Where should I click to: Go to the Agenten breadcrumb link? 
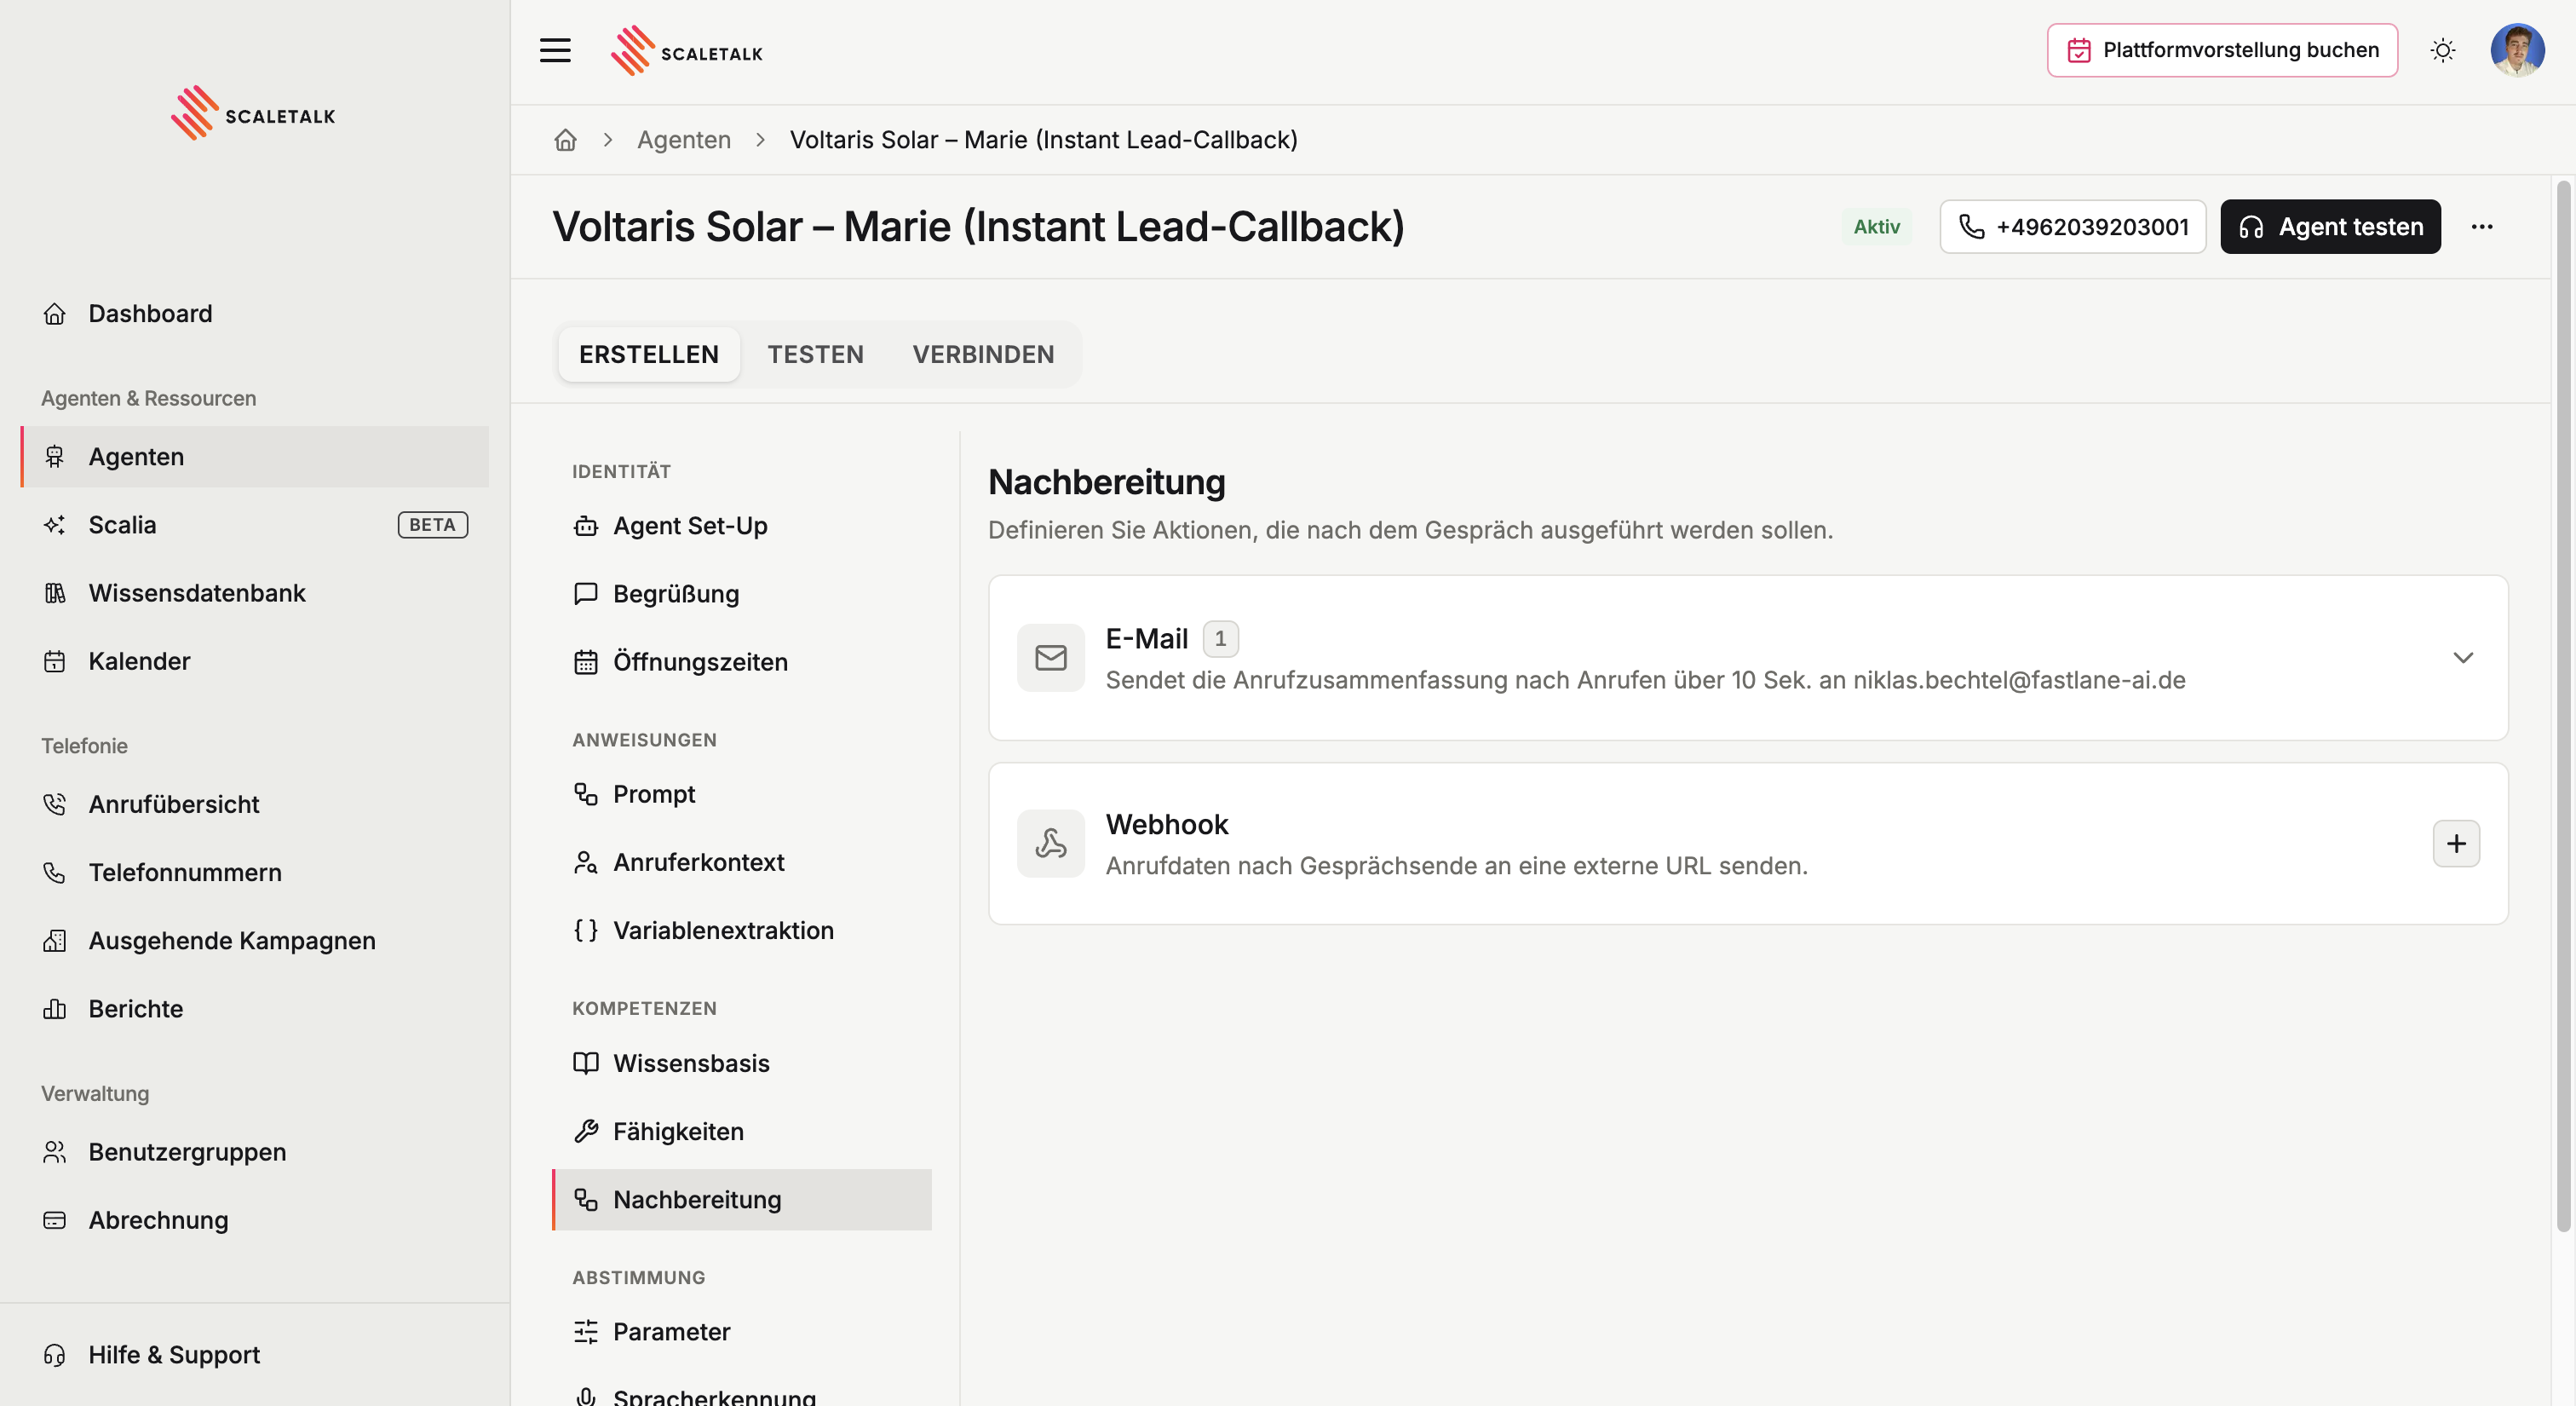pos(684,140)
